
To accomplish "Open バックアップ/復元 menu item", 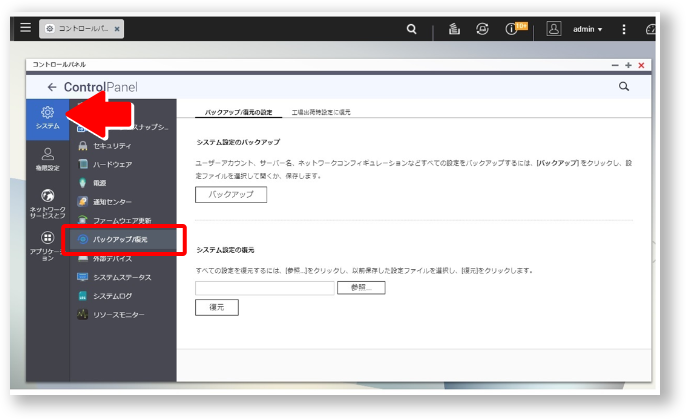I will [123, 239].
